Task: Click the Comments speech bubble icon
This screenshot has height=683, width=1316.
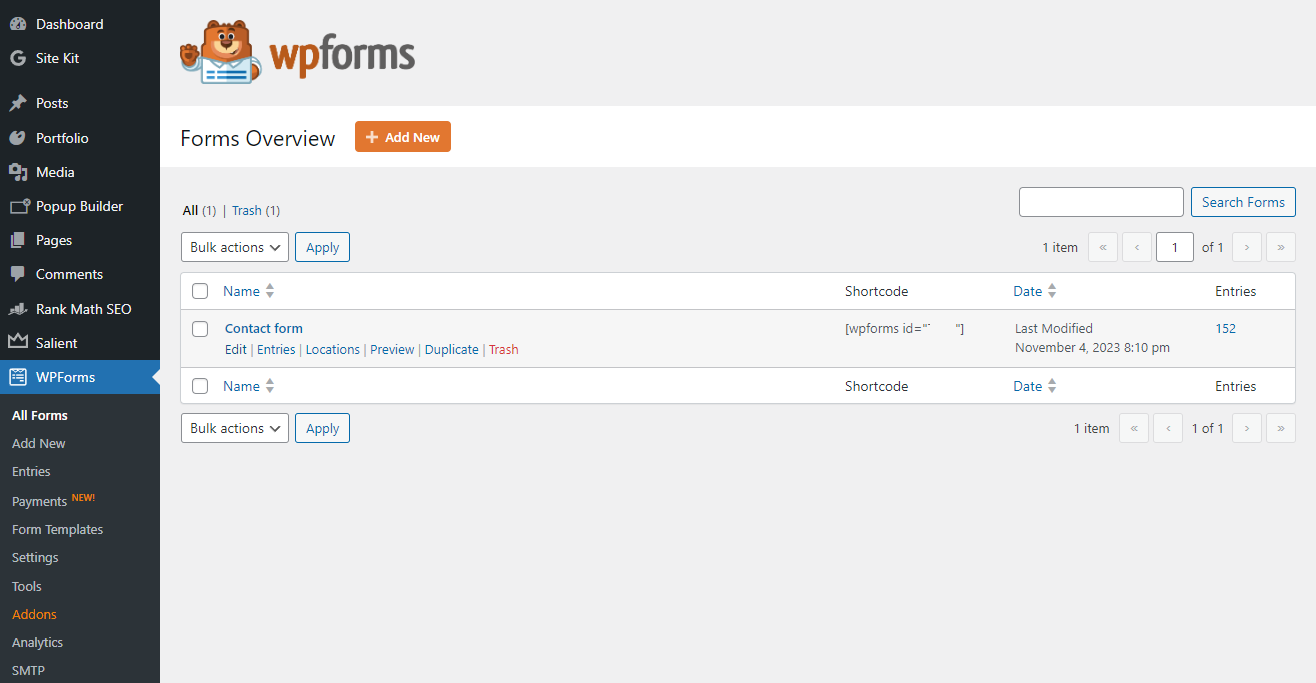Action: (x=18, y=274)
